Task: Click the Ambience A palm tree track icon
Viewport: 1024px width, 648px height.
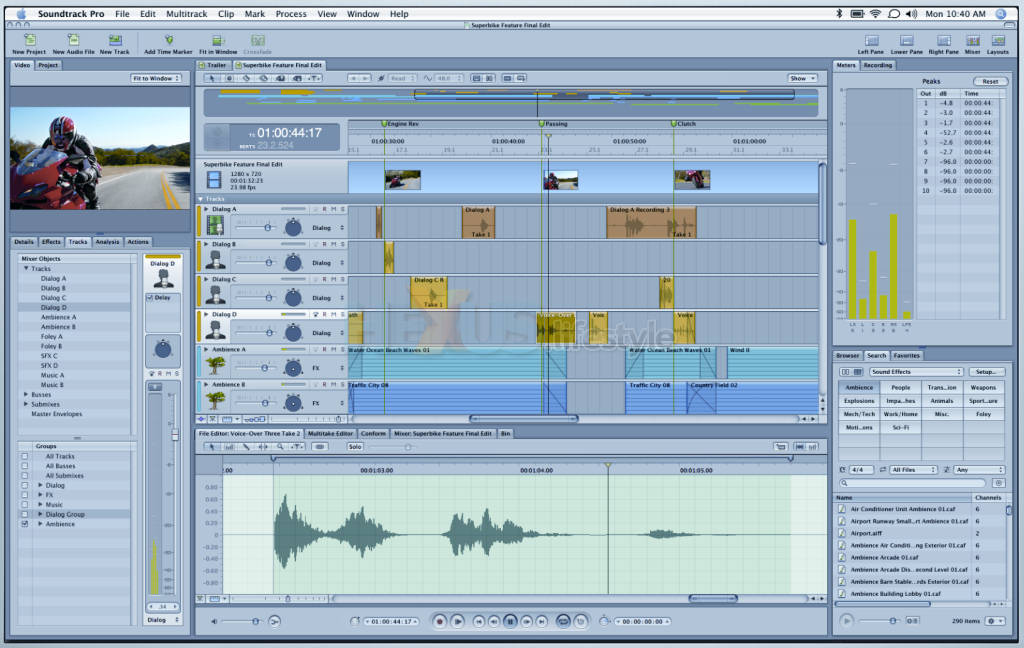Action: 215,366
